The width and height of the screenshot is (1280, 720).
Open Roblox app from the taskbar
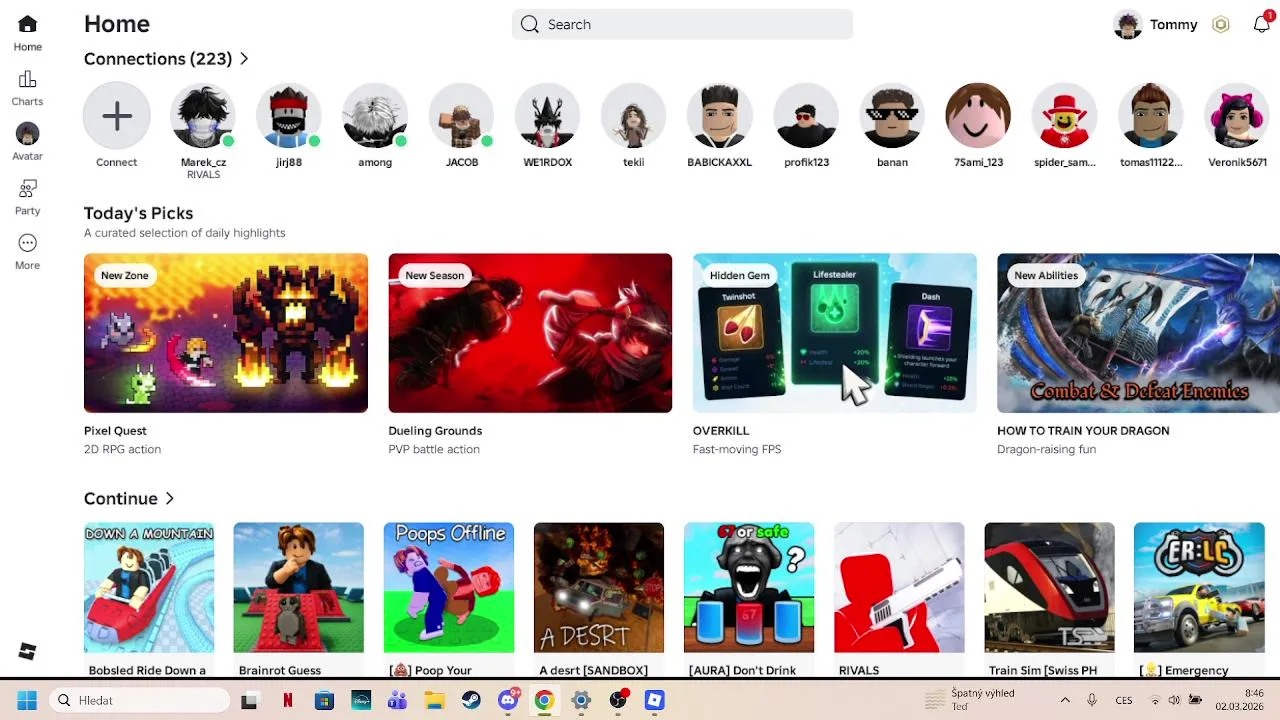coord(654,700)
